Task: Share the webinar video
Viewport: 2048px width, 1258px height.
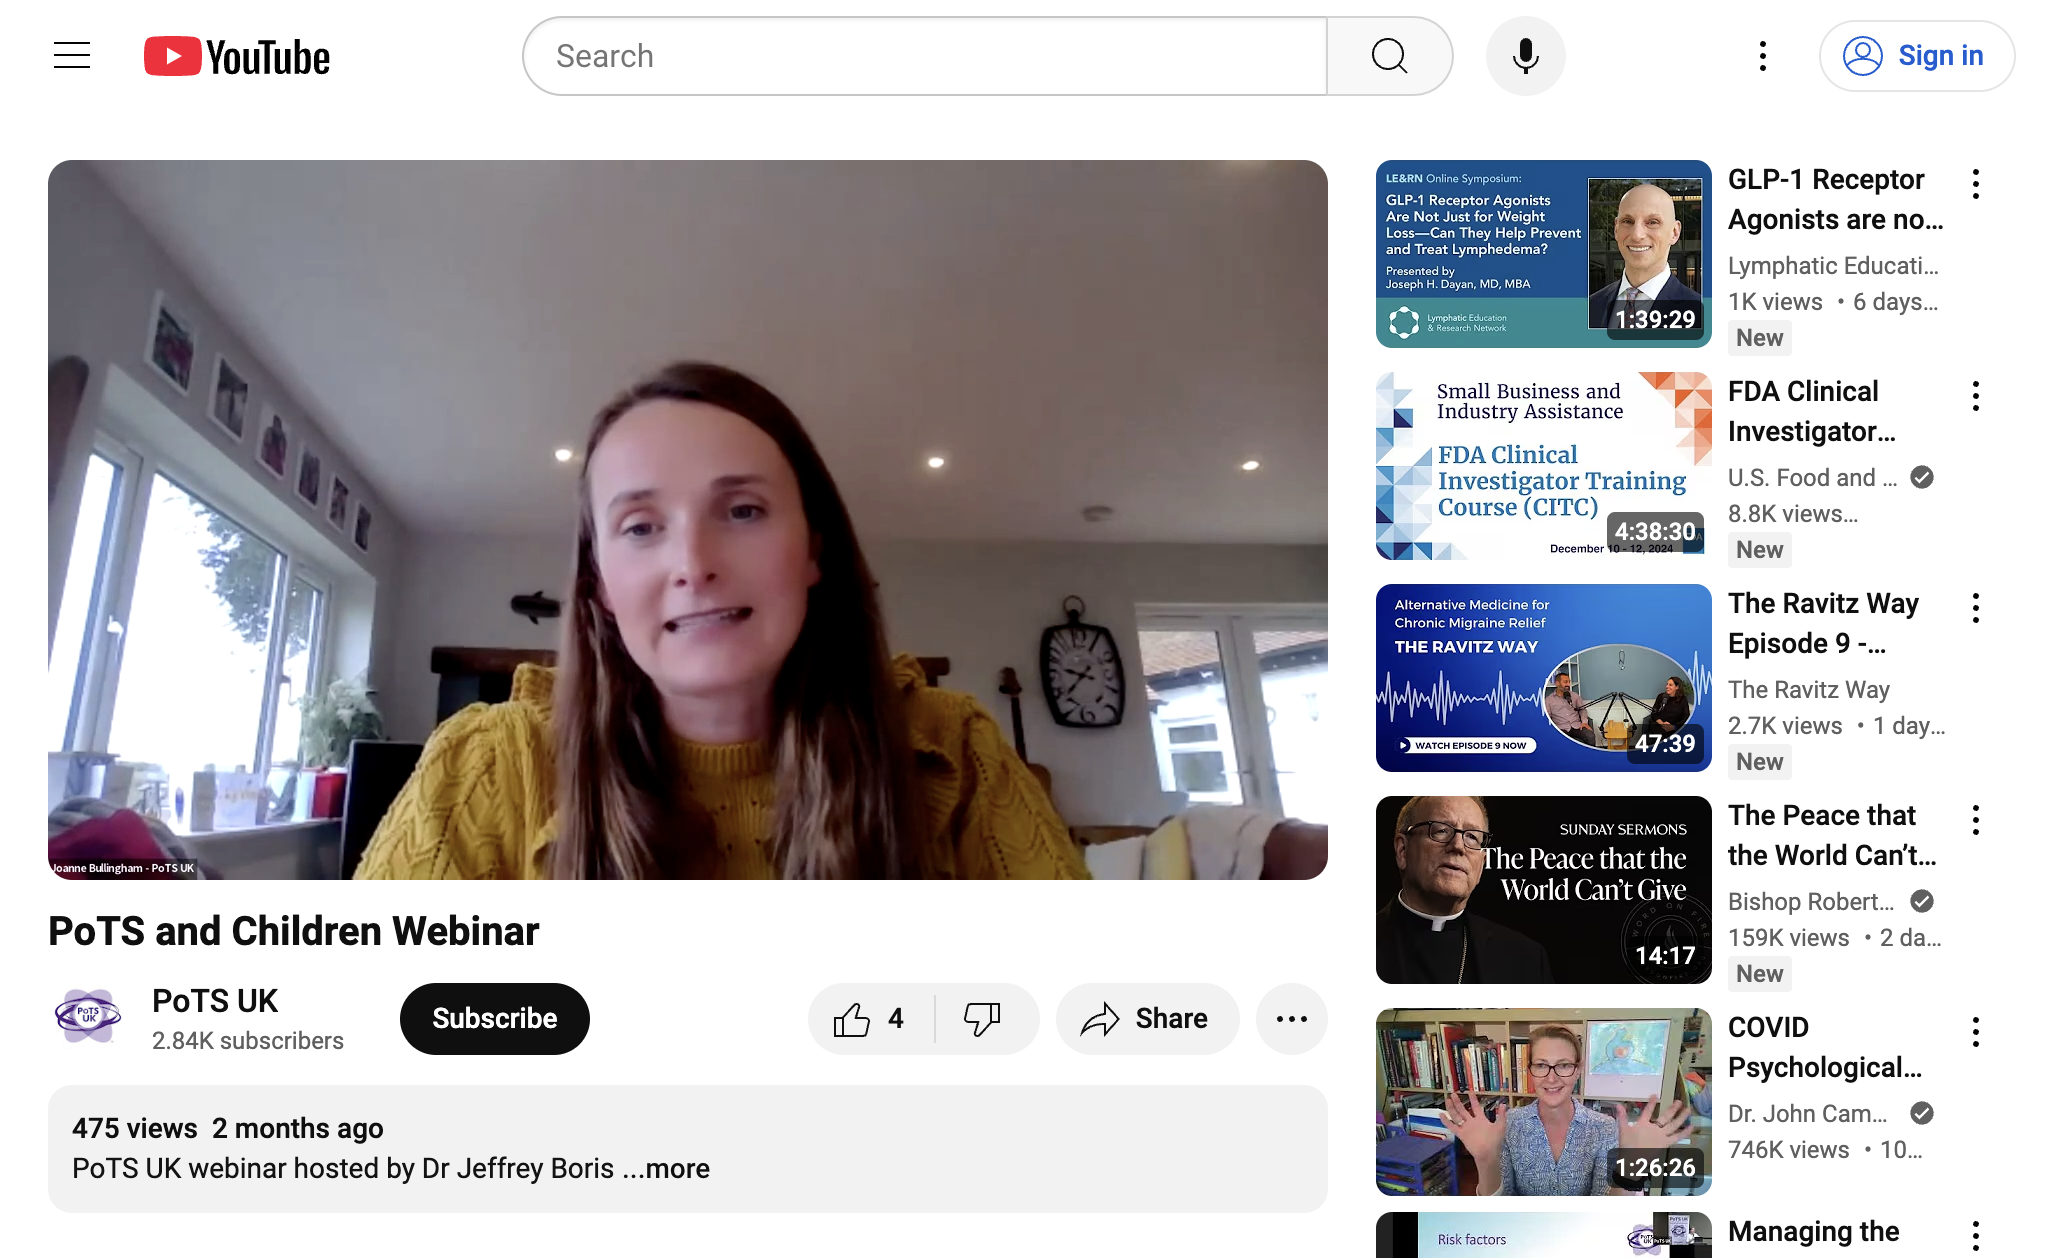Action: (x=1146, y=1019)
